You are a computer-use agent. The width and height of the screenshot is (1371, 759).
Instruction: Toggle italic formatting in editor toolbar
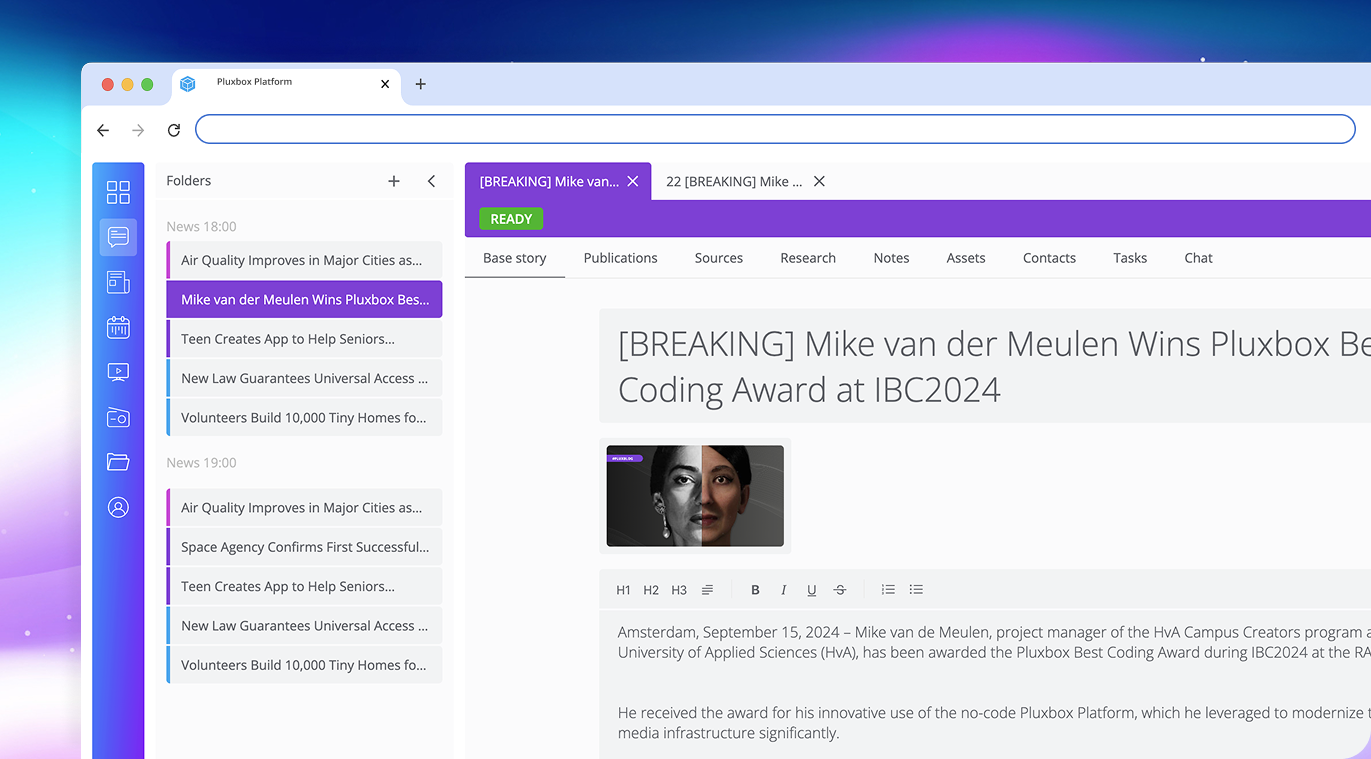783,590
